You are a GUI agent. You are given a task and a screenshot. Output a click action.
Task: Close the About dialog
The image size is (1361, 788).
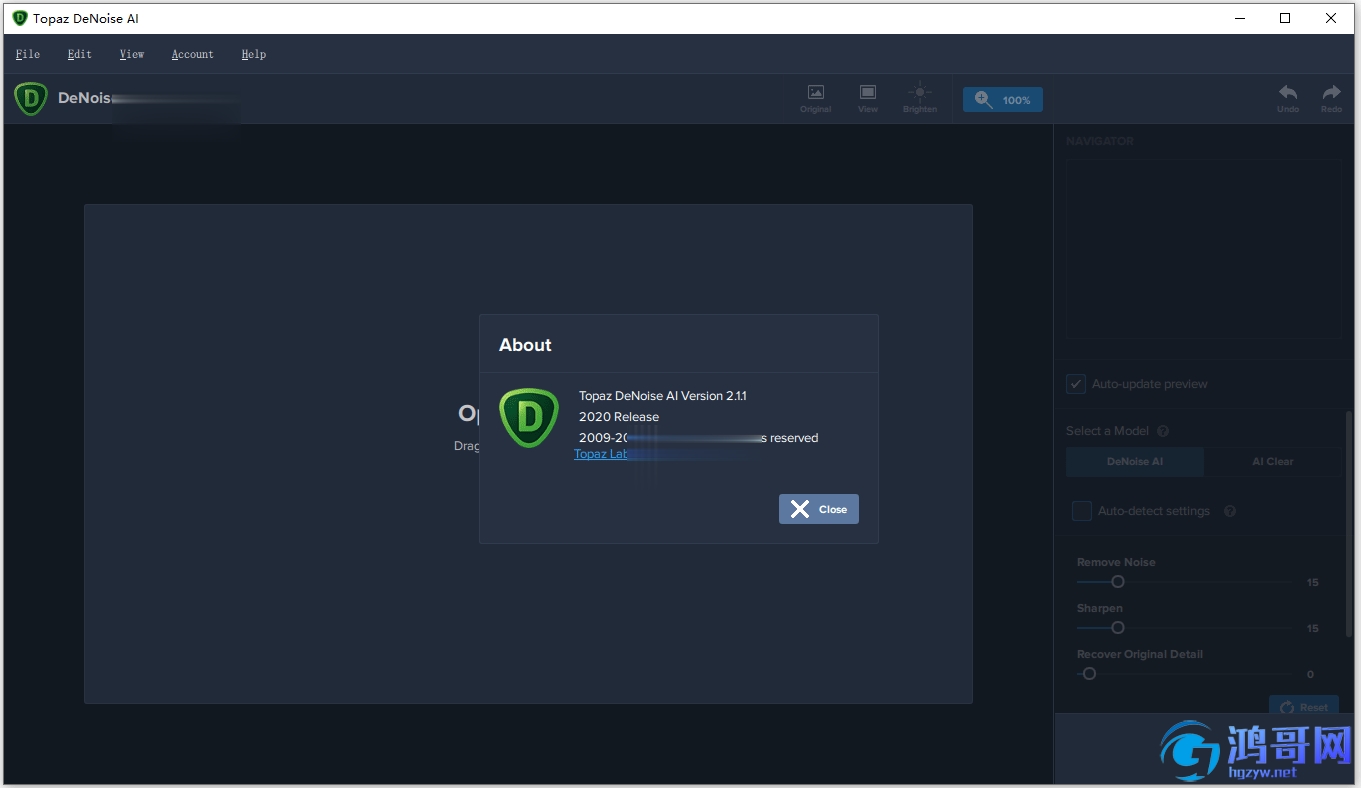point(819,509)
